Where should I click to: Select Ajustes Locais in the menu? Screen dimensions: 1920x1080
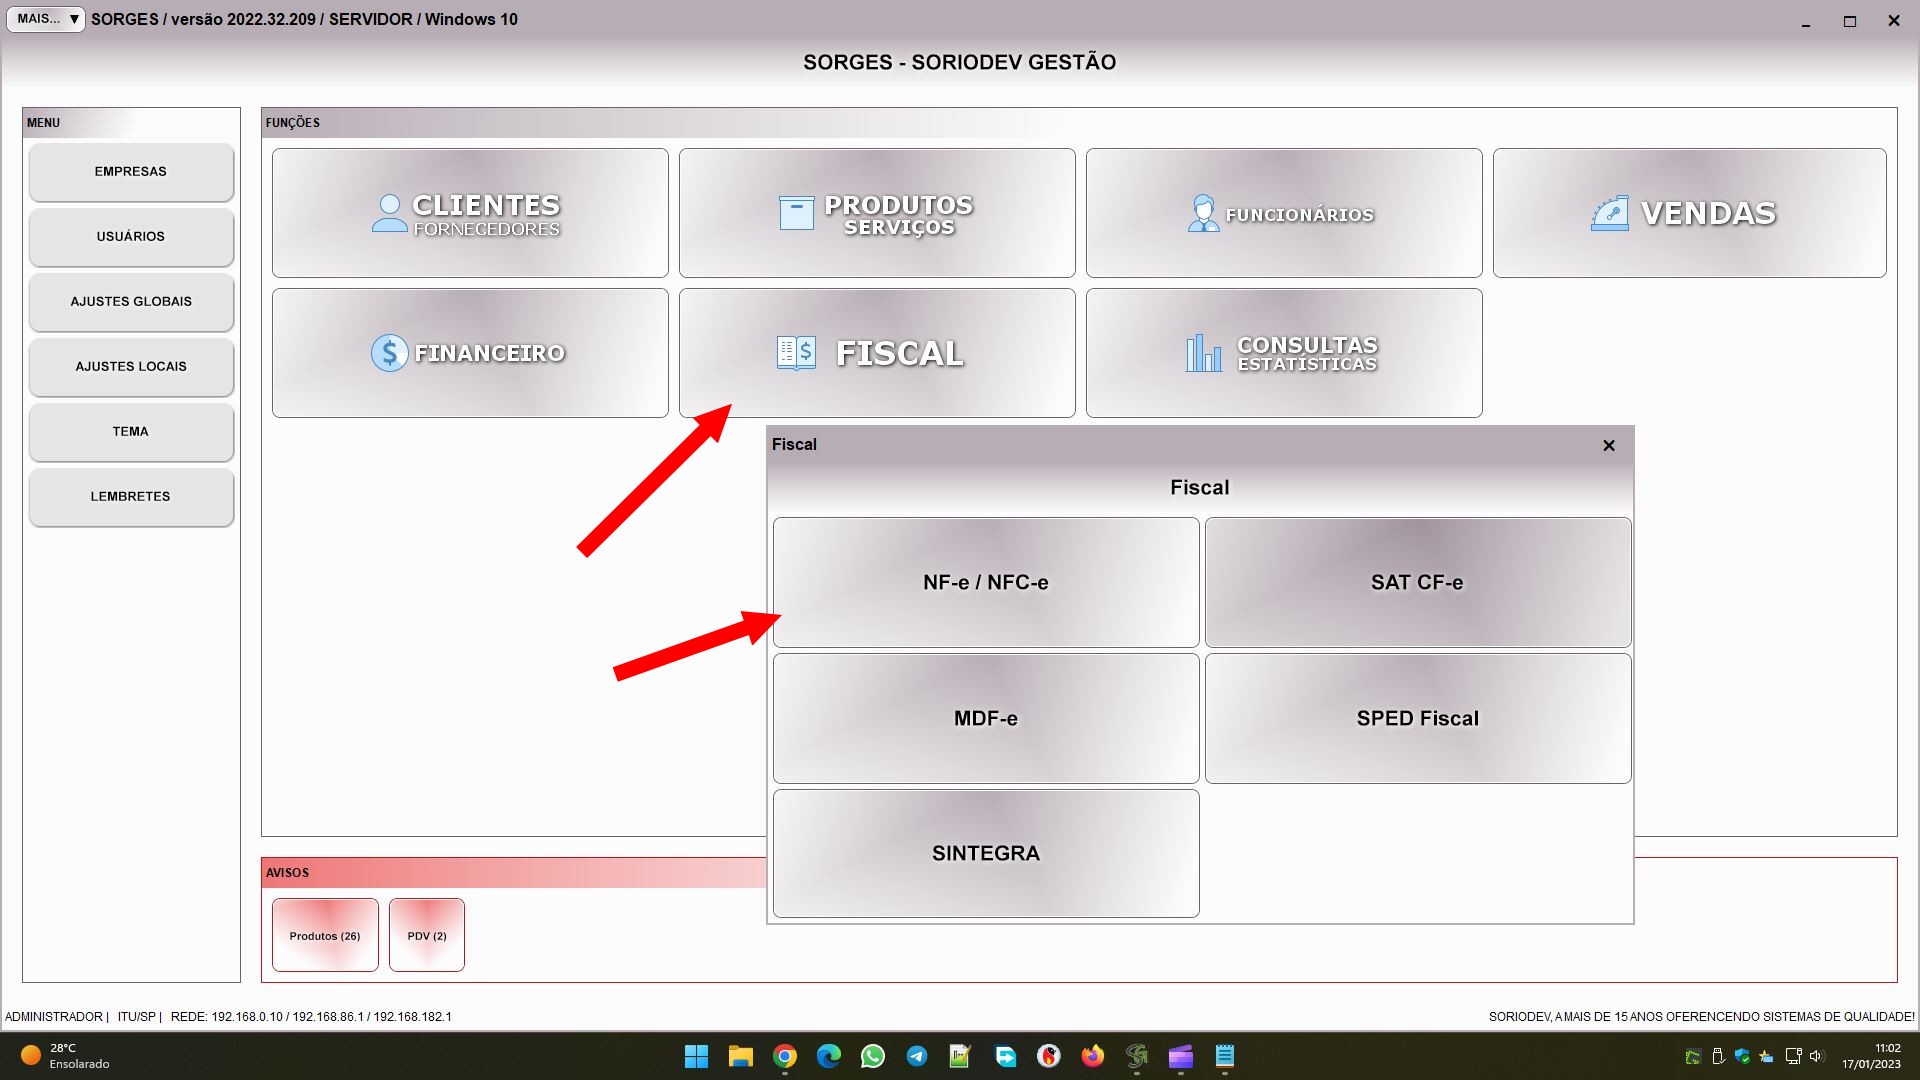pyautogui.click(x=131, y=367)
